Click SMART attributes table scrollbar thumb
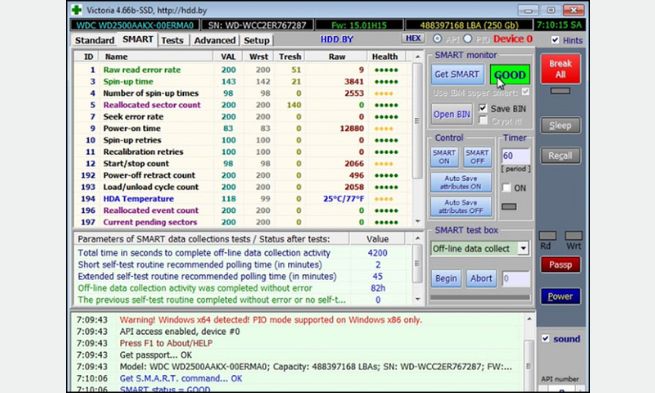The height and width of the screenshot is (393, 655). pos(418,121)
